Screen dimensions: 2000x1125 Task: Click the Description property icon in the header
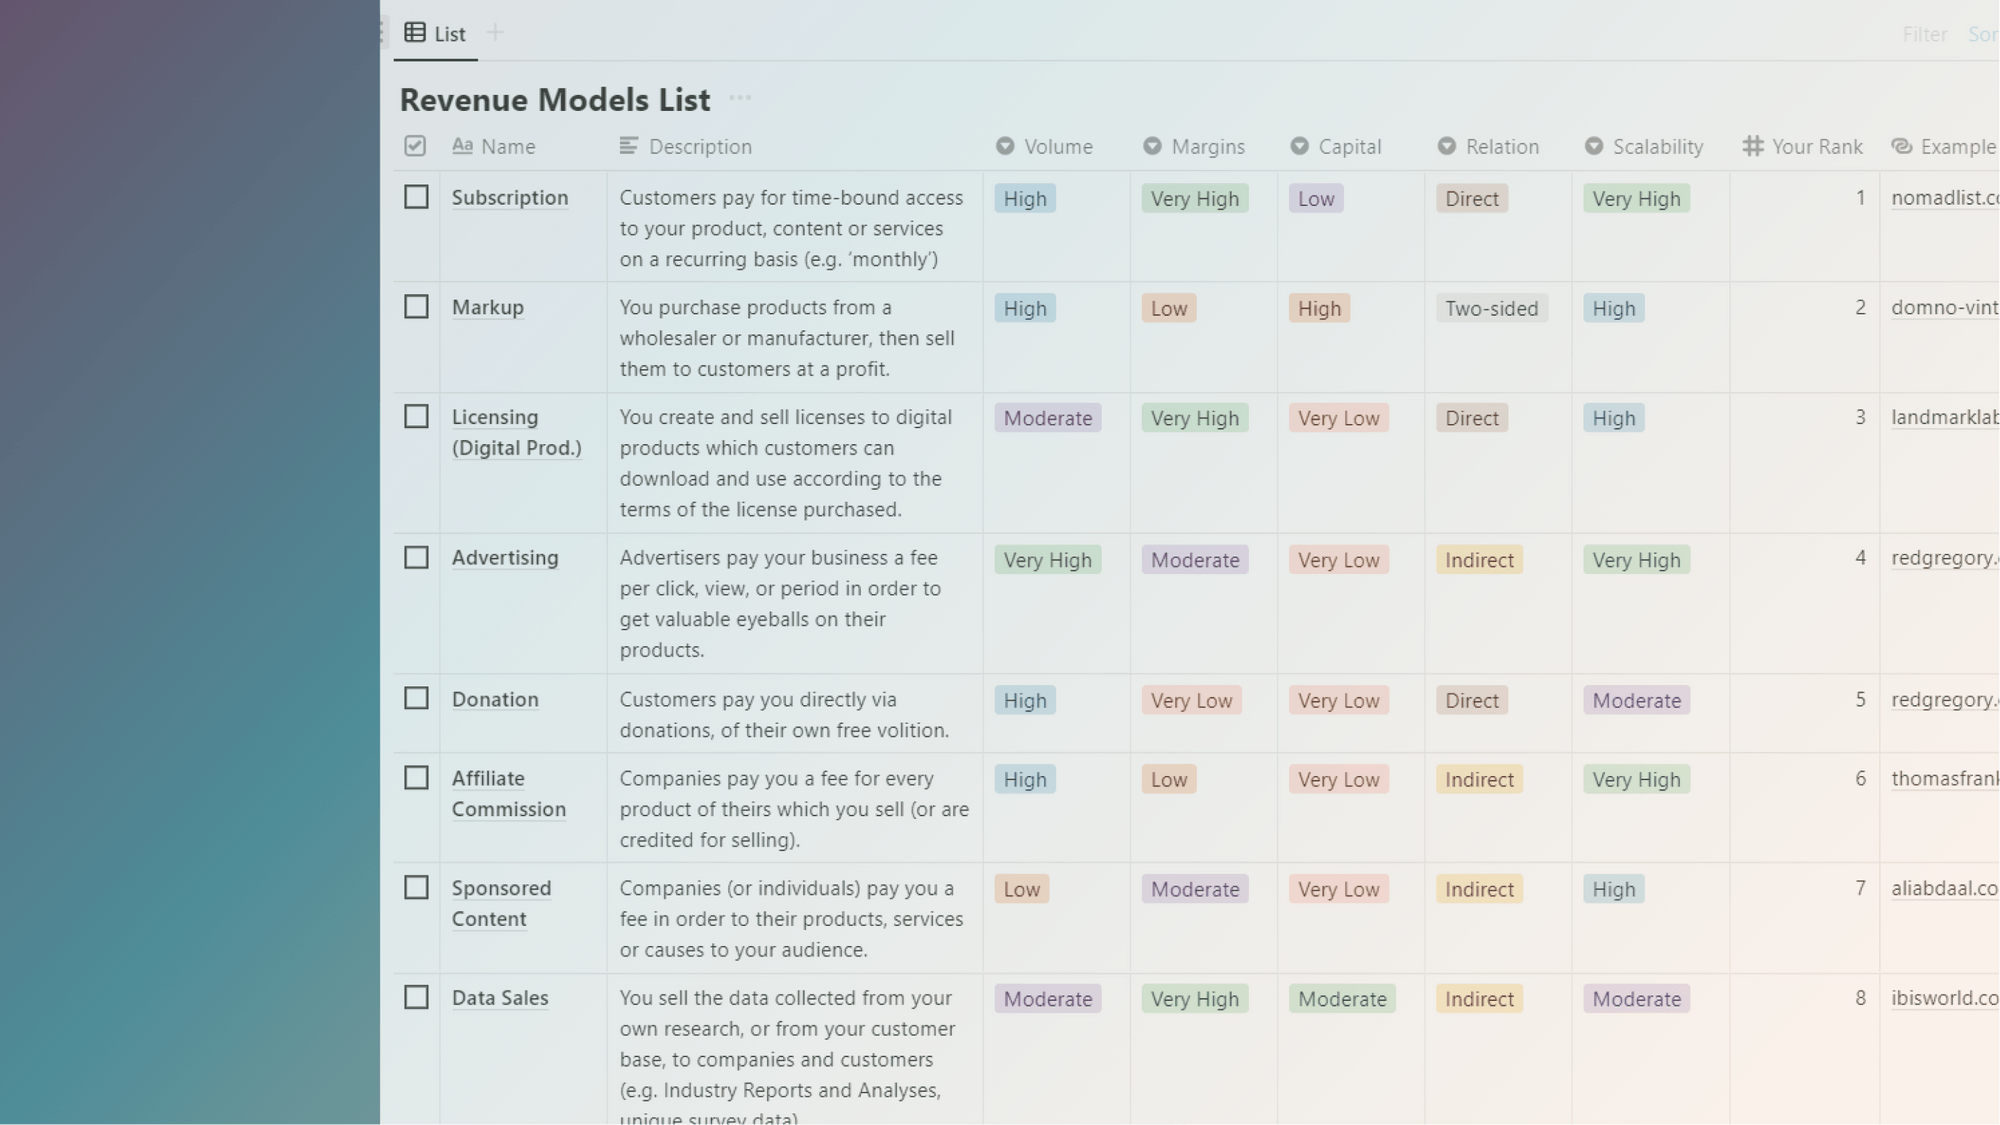click(x=627, y=146)
